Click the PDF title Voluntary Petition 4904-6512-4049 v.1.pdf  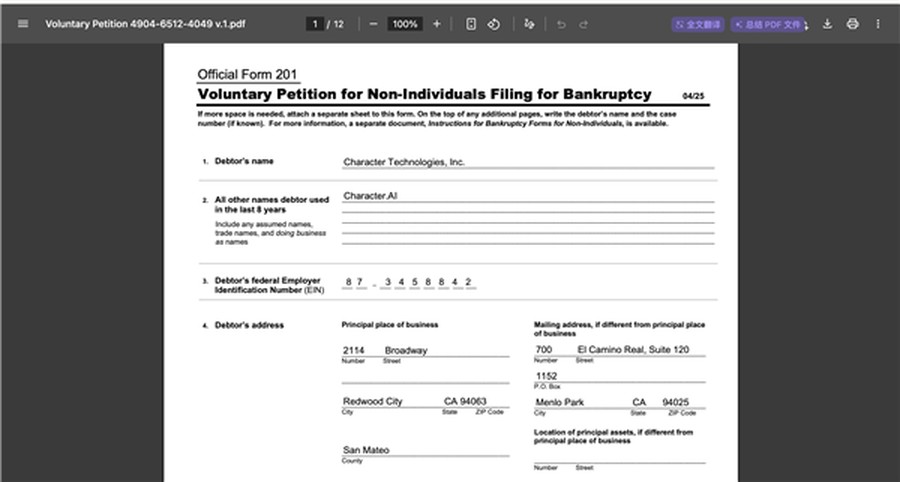tap(145, 24)
